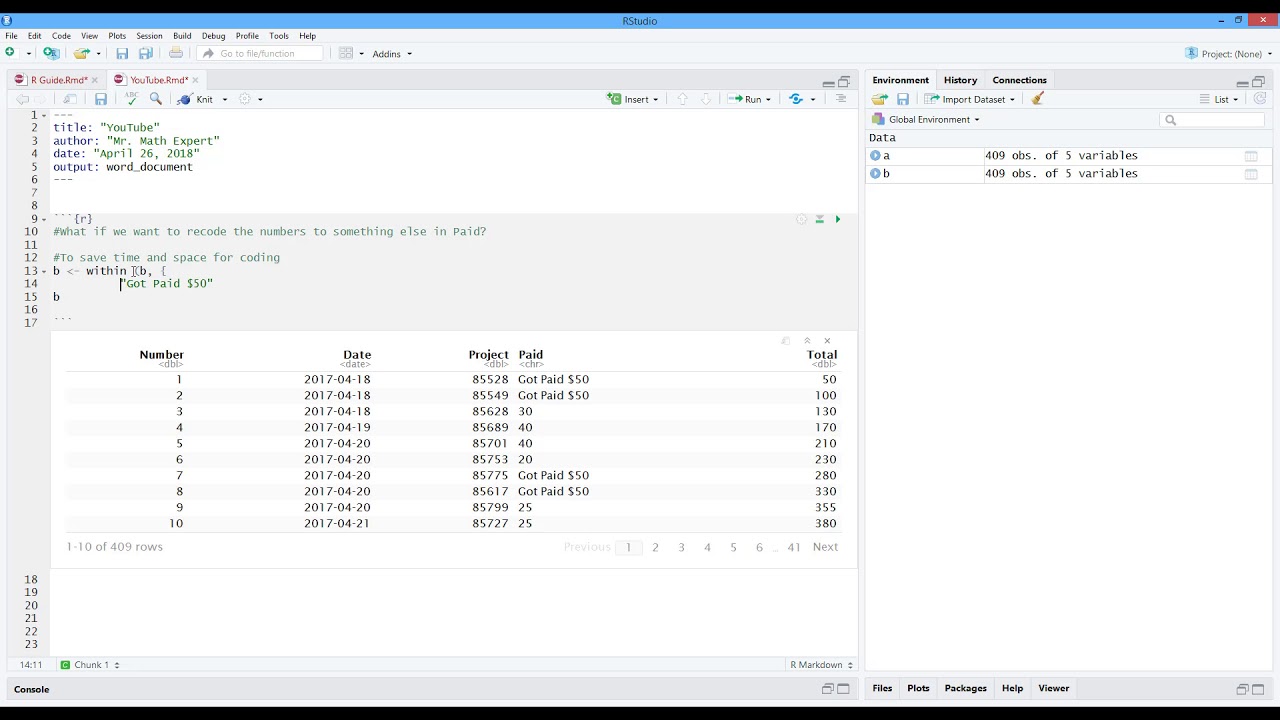Image resolution: width=1280 pixels, height=720 pixels.
Task: Open chunk options gear in chunk header
Action: 801,219
